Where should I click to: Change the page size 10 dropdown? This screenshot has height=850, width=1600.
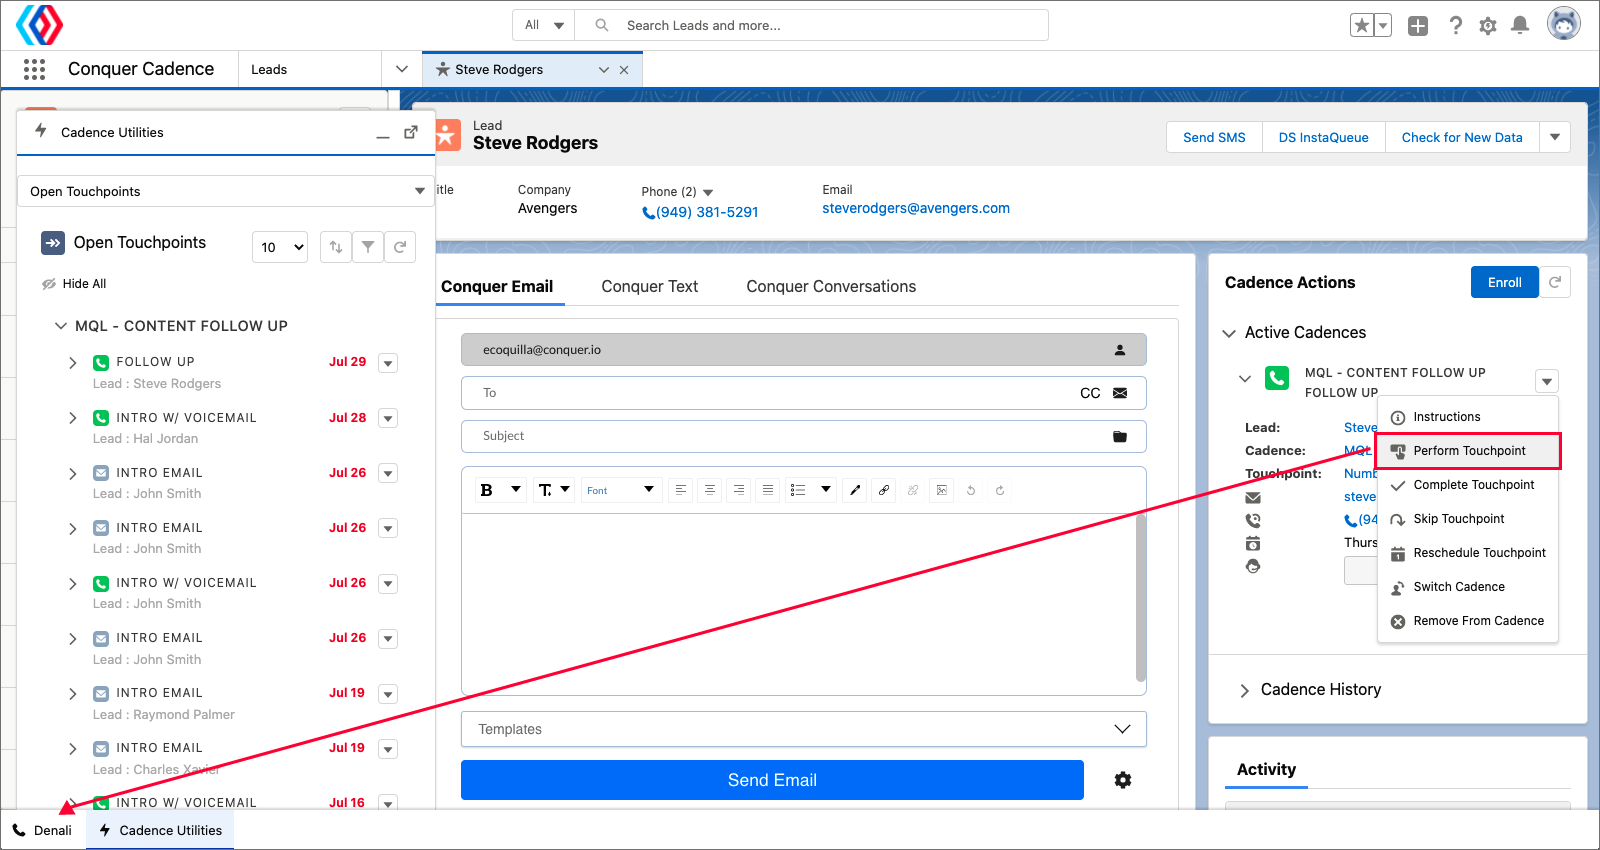pyautogui.click(x=280, y=247)
